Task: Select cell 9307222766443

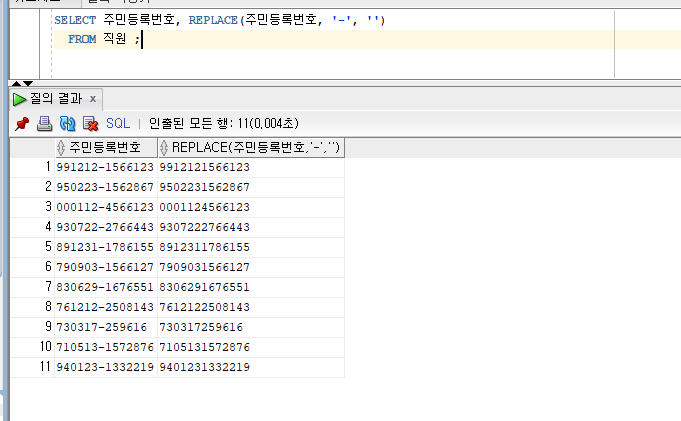Action: [x=251, y=227]
